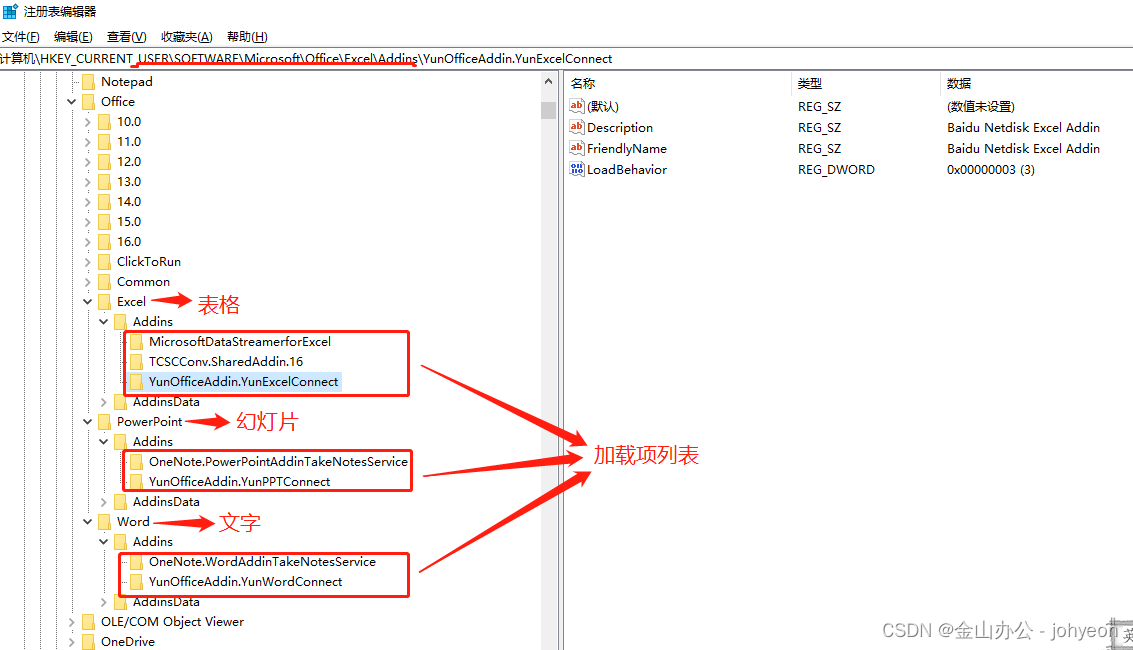Select the Word folder icon
The image size is (1133, 650).
104,521
